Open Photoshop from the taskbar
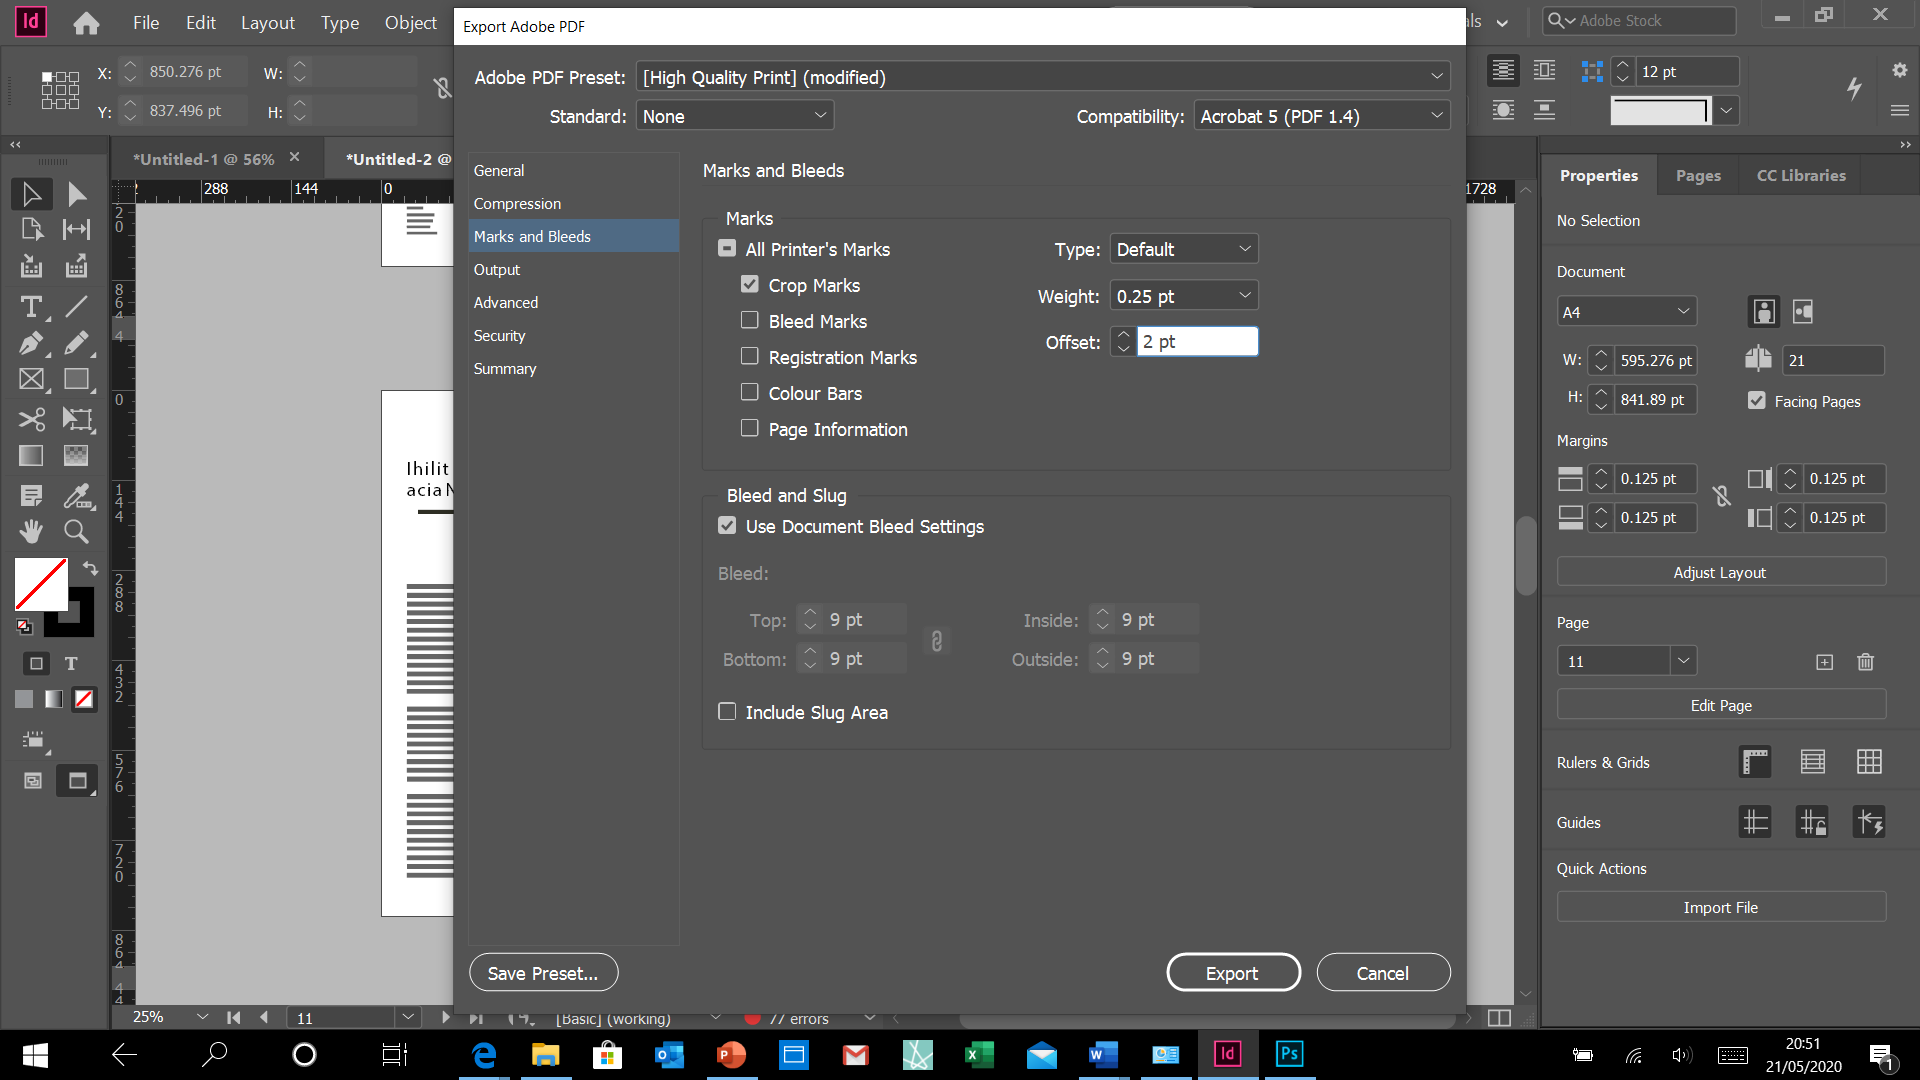This screenshot has width=1920, height=1080. [1289, 1055]
